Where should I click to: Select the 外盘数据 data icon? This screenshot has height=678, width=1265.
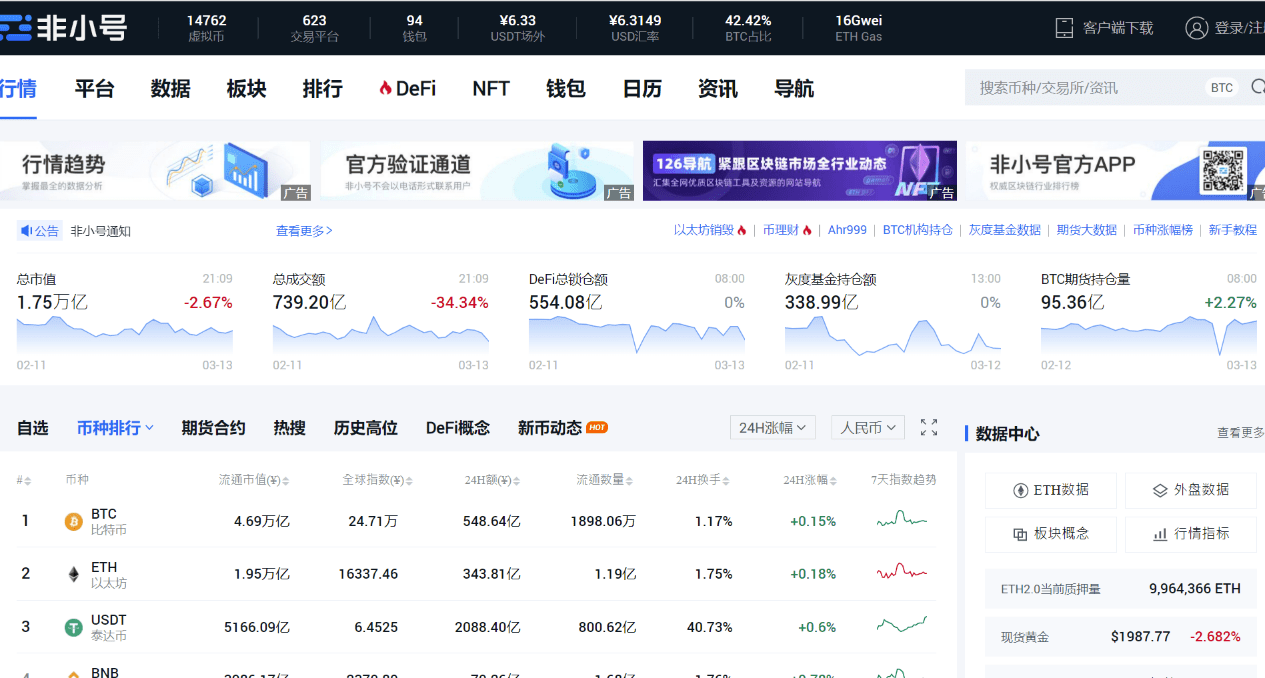(1159, 490)
